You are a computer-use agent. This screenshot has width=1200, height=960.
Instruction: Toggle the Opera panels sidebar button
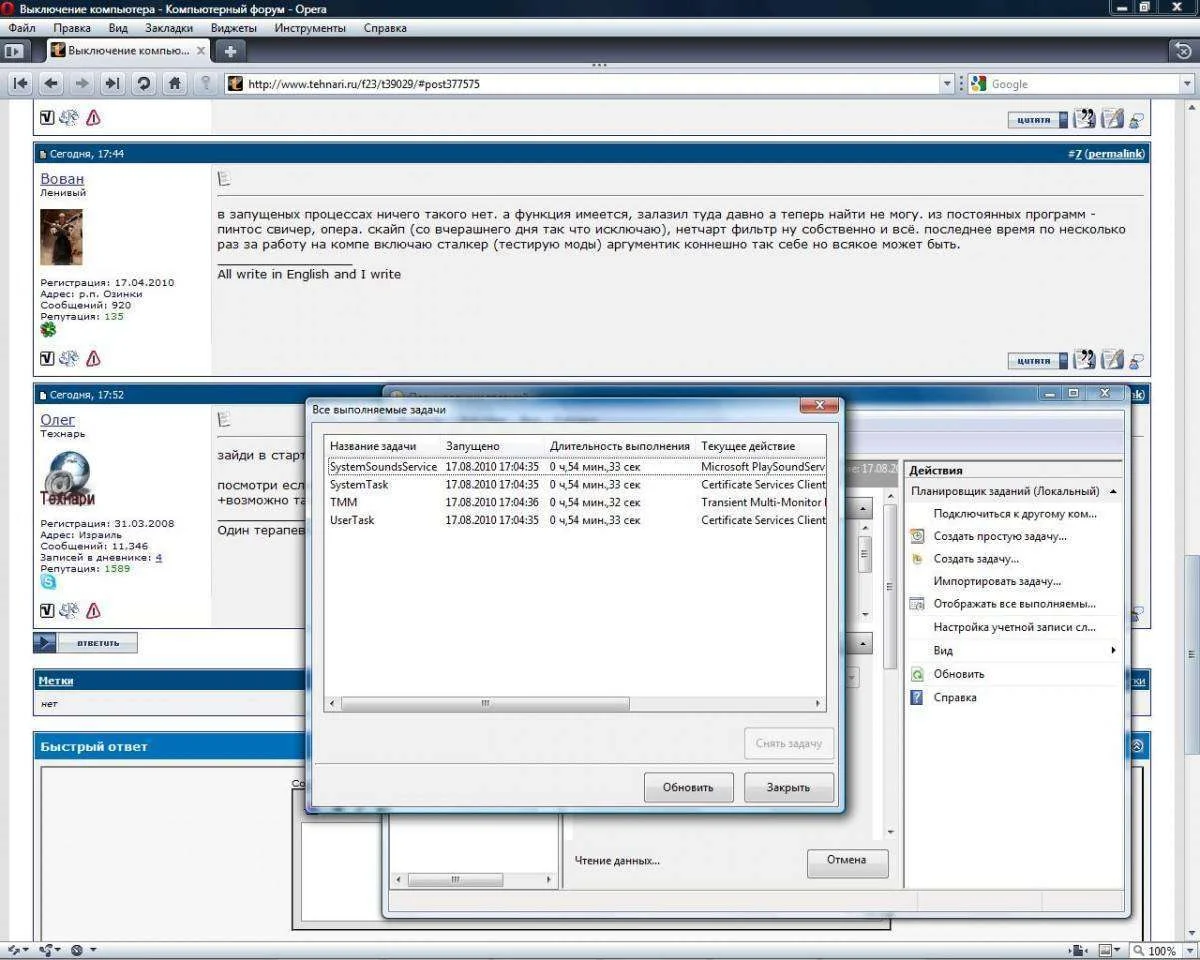[14, 50]
